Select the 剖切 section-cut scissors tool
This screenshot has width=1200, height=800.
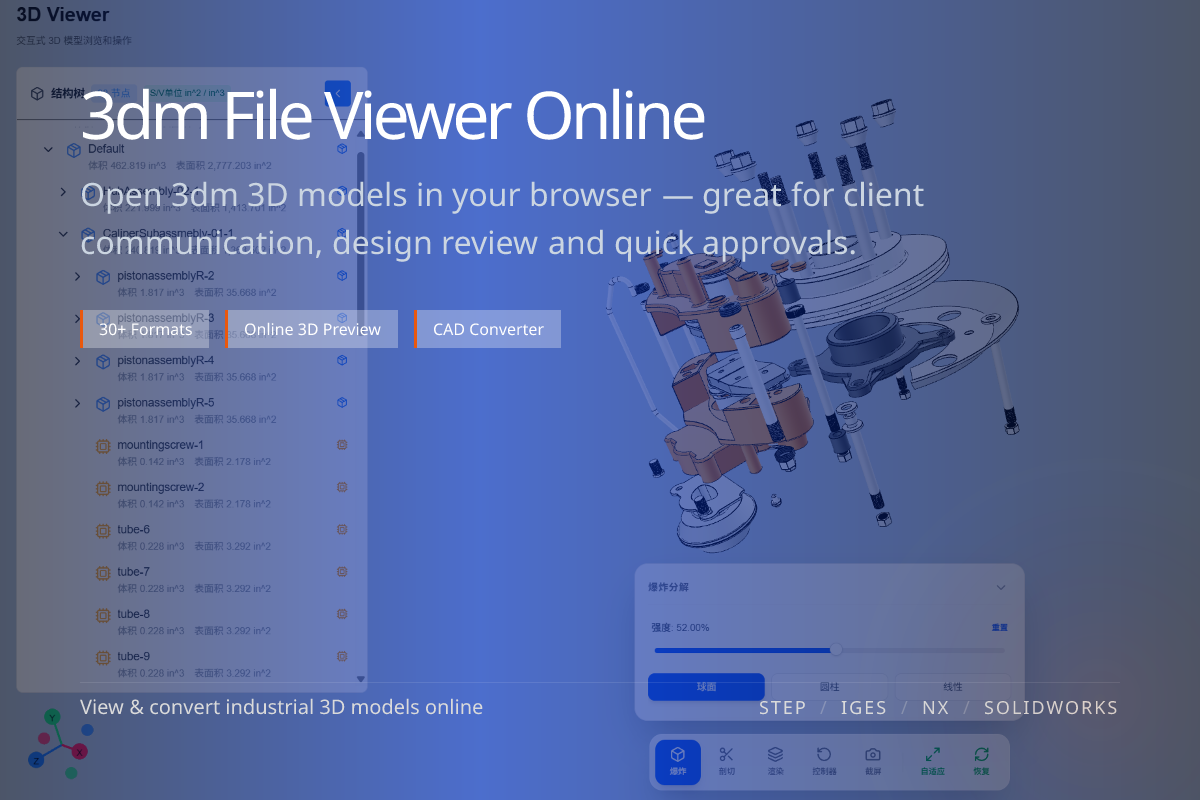click(x=727, y=761)
